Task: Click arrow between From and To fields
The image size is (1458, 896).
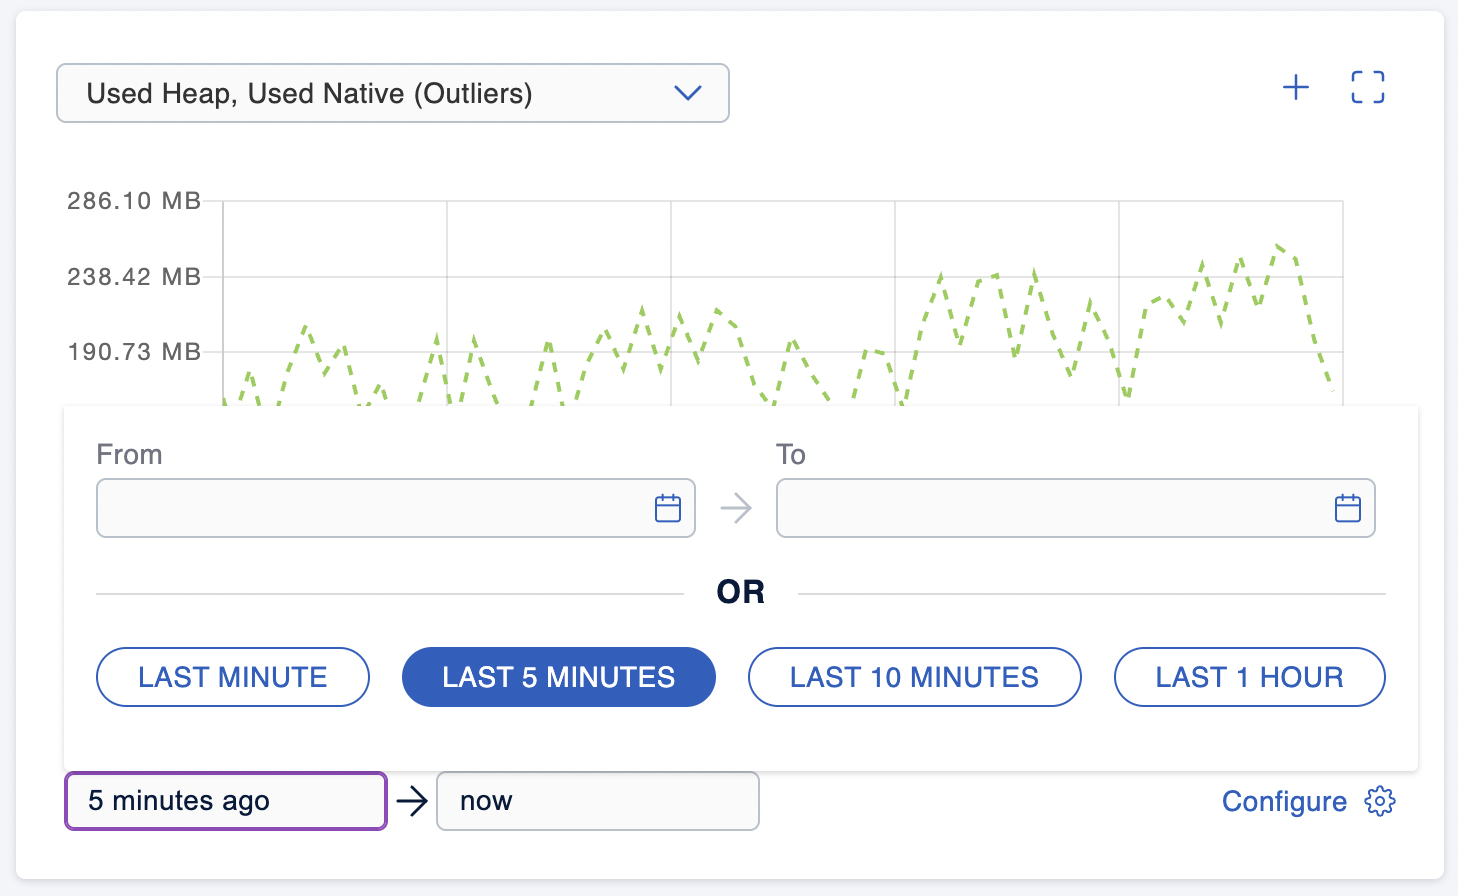Action: tap(736, 508)
